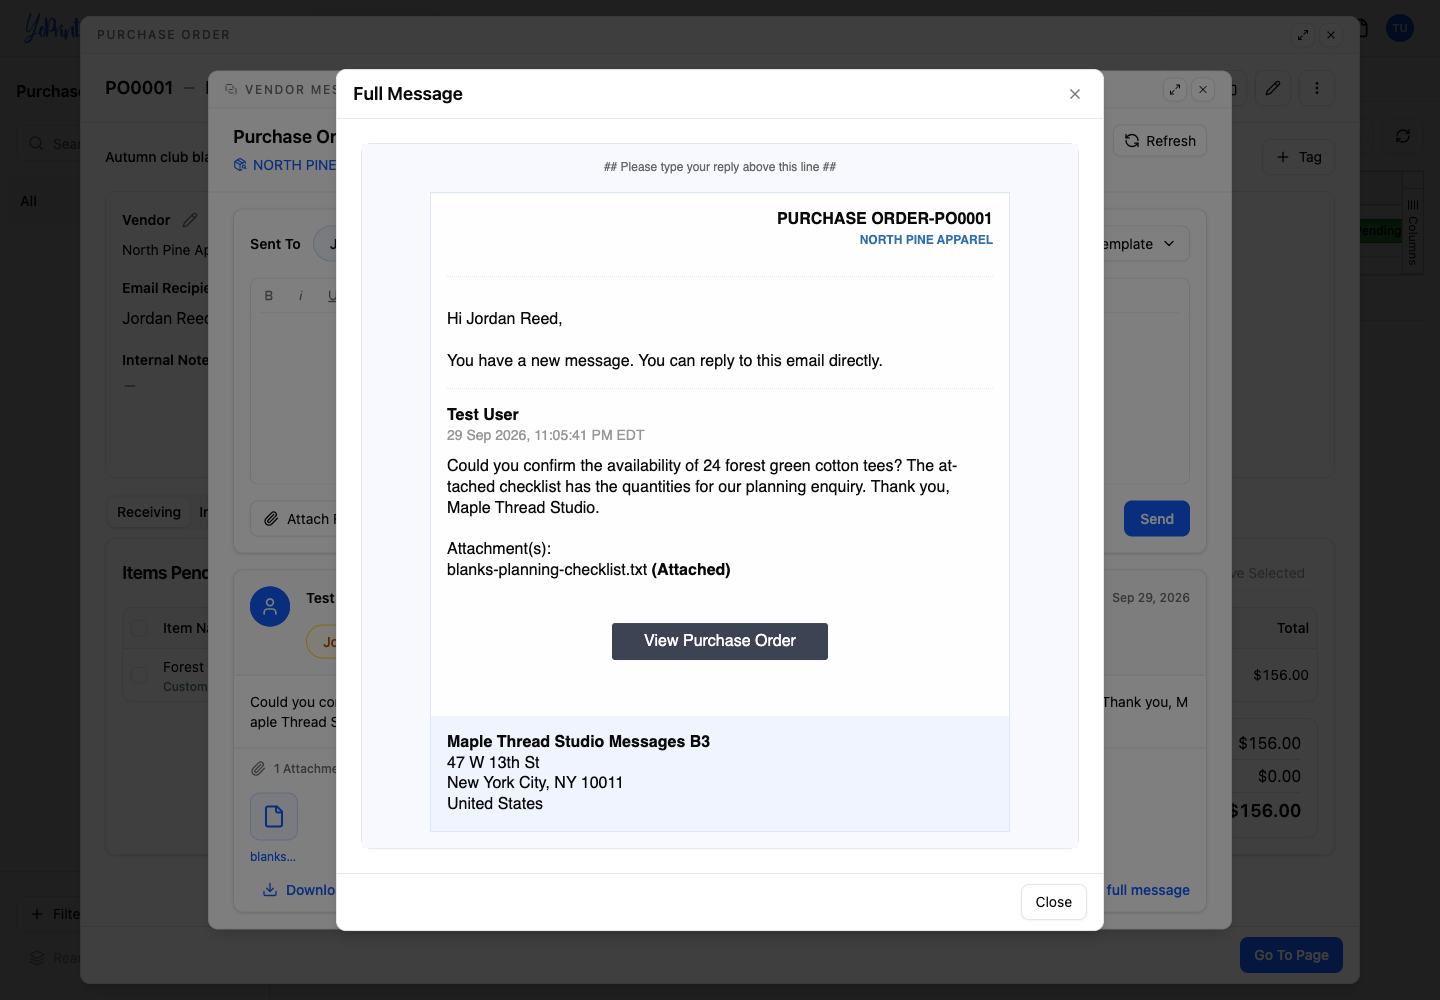Click the Close button in Full Message footer
Screen dimensions: 1440x1000
point(1054,902)
